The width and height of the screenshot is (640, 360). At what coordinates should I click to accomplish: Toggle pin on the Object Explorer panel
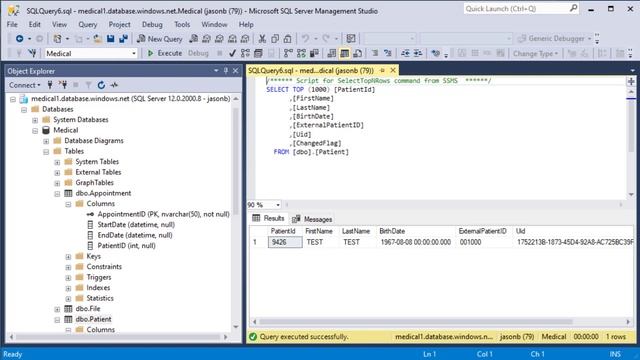click(226, 71)
